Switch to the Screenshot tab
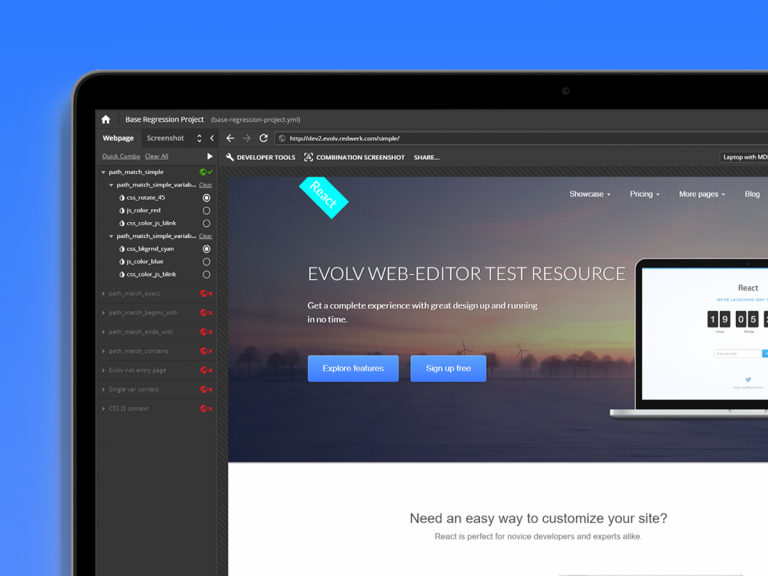Image resolution: width=768 pixels, height=576 pixels. click(166, 138)
